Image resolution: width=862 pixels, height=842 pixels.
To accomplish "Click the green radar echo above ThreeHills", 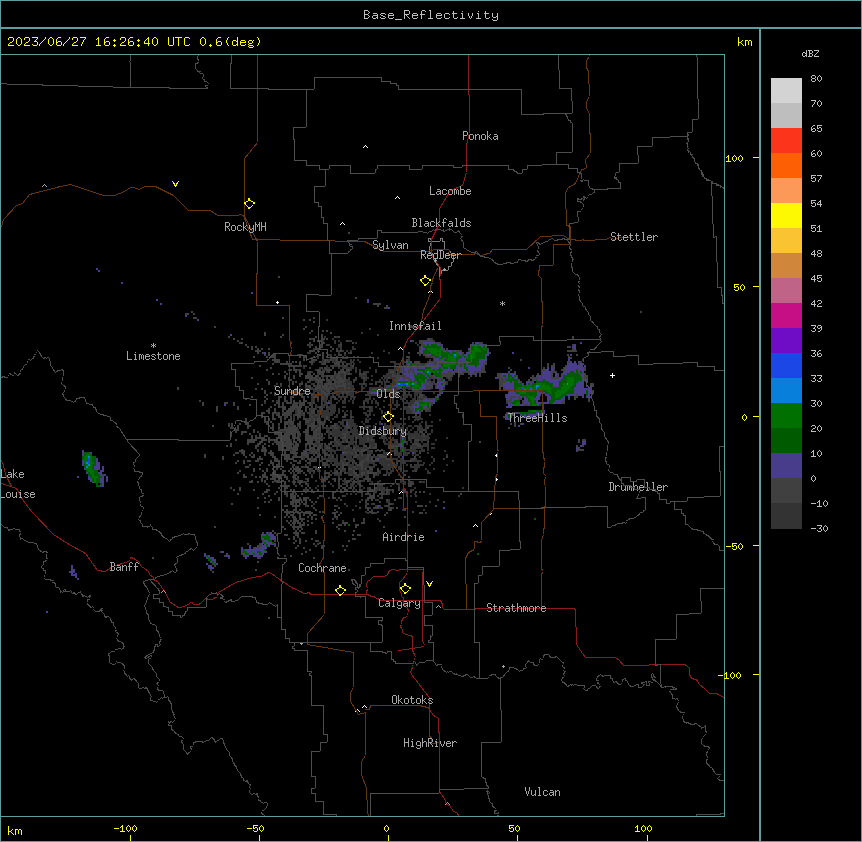I will click(x=545, y=385).
